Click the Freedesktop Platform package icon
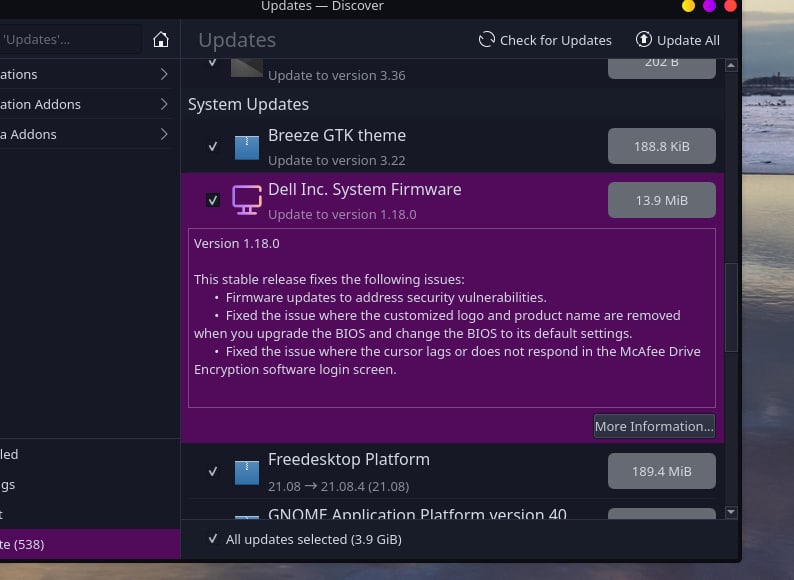The height and width of the screenshot is (580, 794). 247,472
